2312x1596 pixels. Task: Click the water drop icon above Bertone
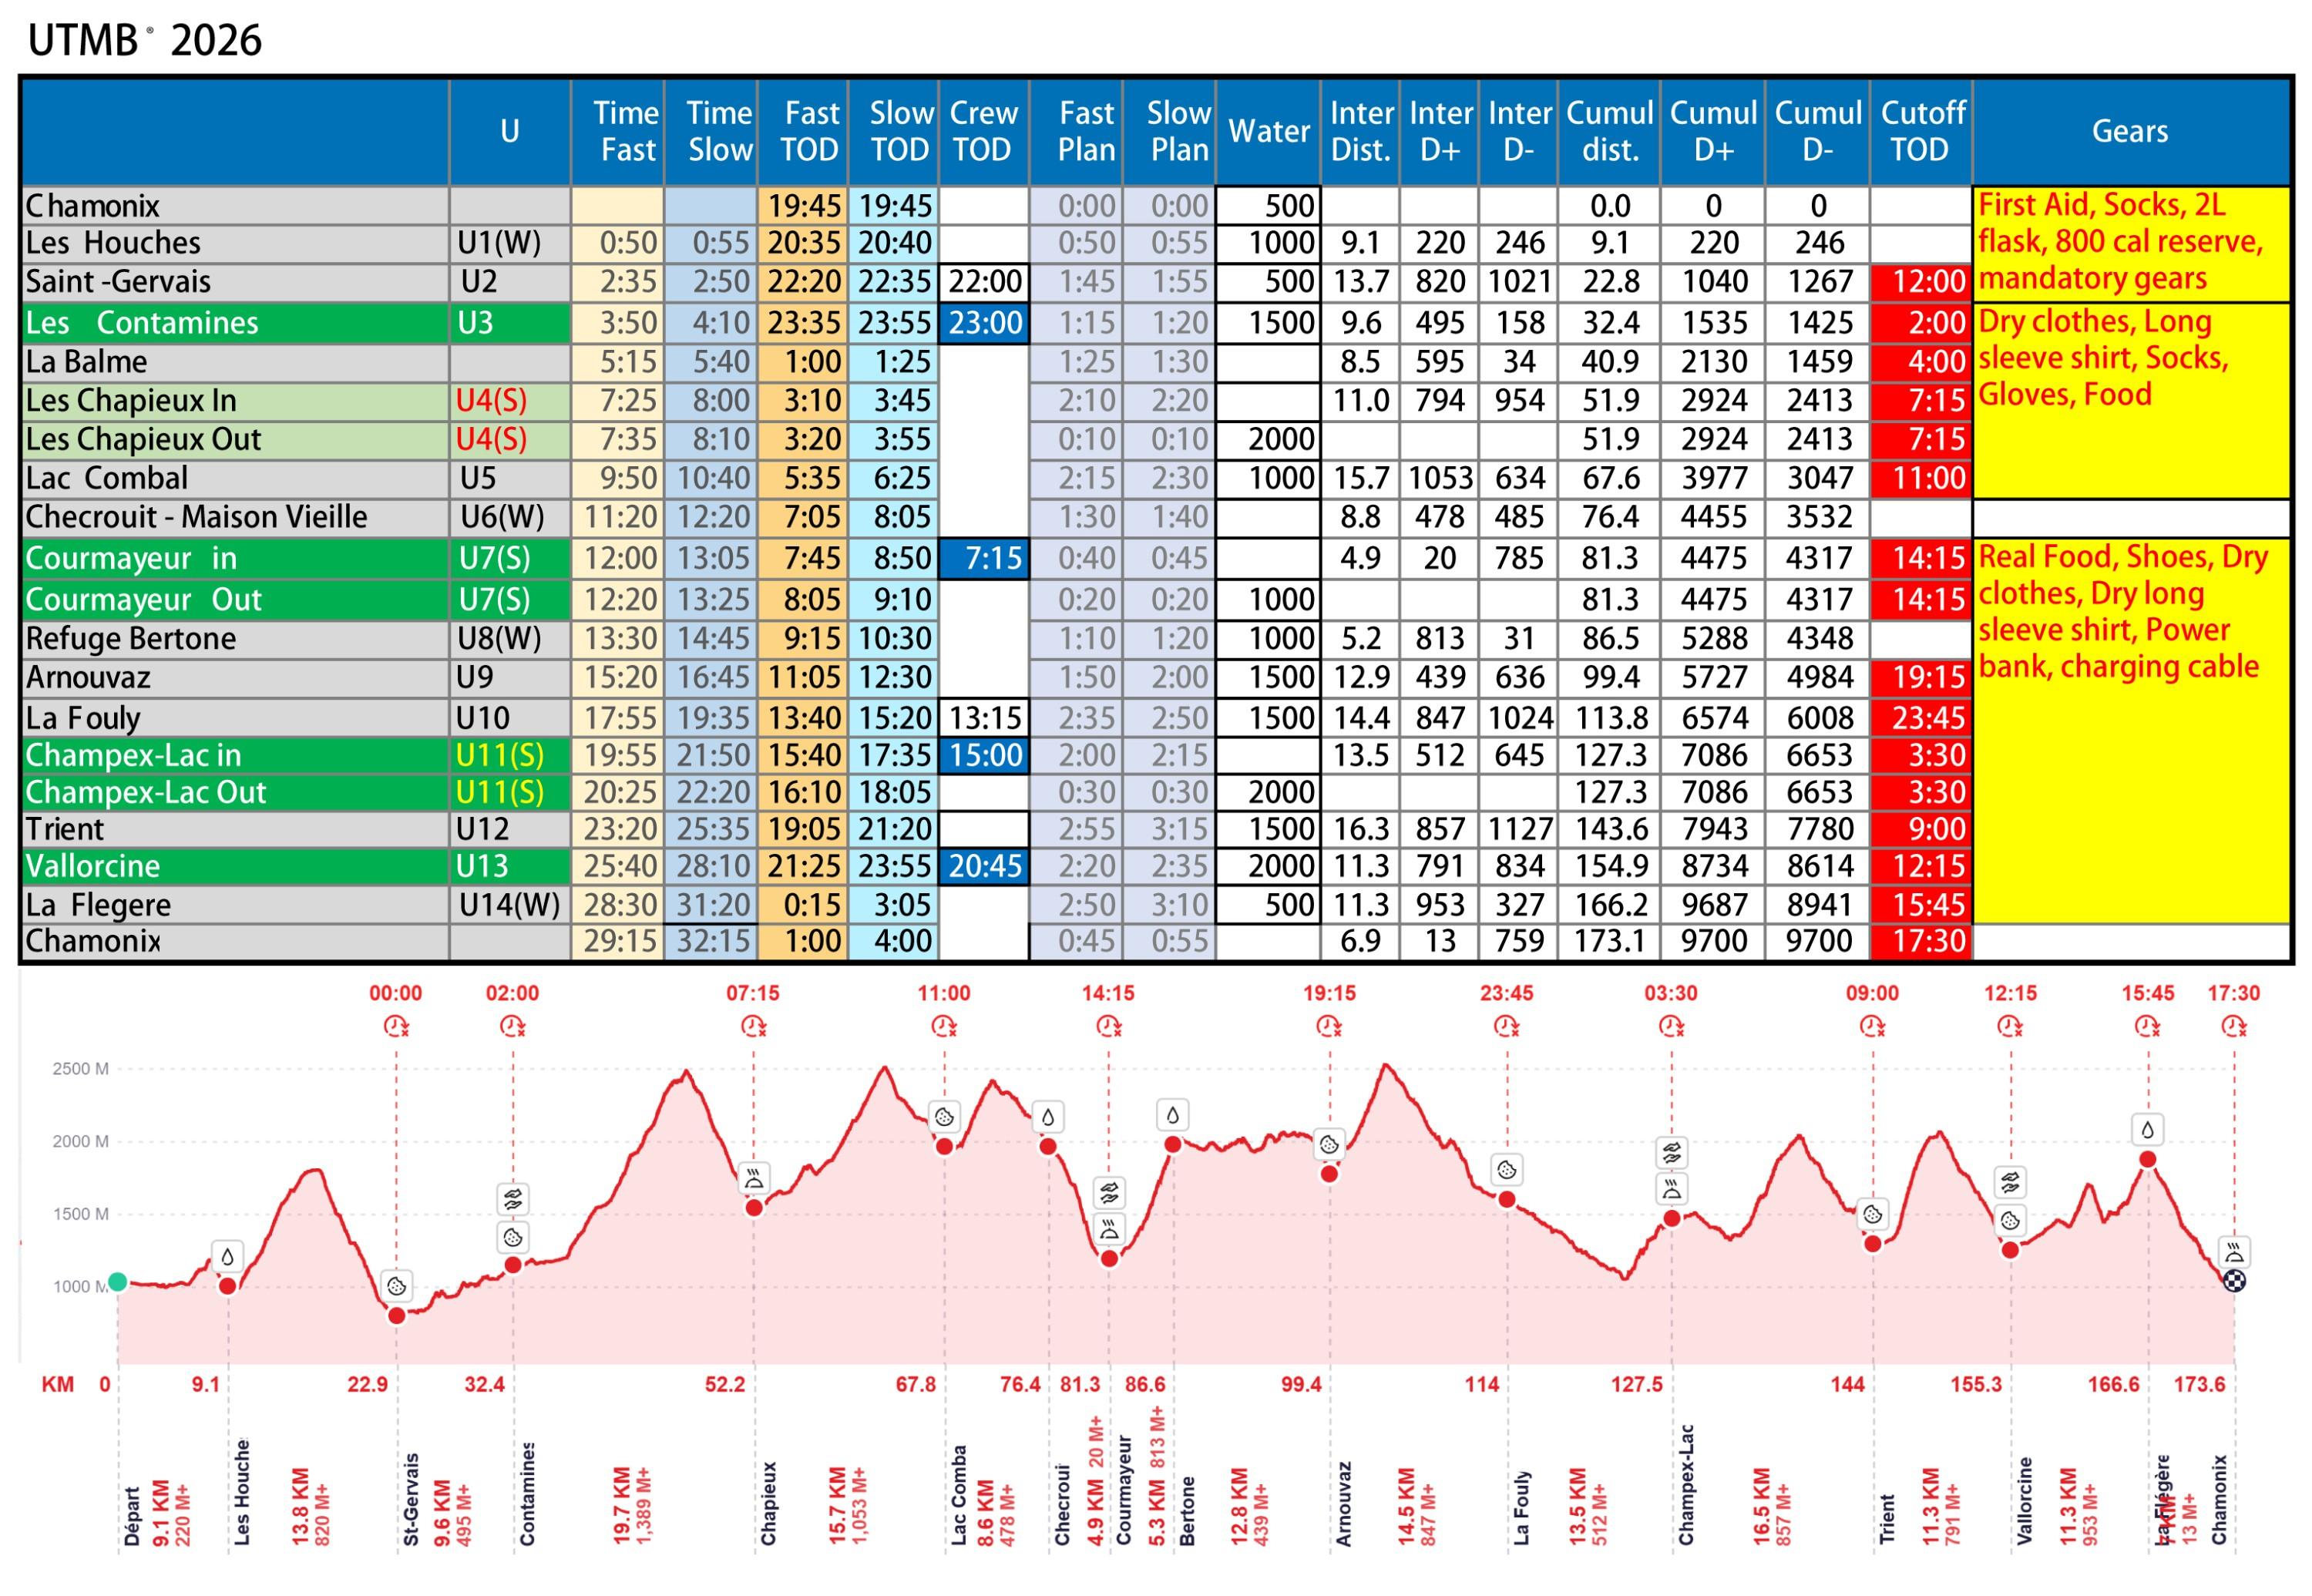1172,1114
